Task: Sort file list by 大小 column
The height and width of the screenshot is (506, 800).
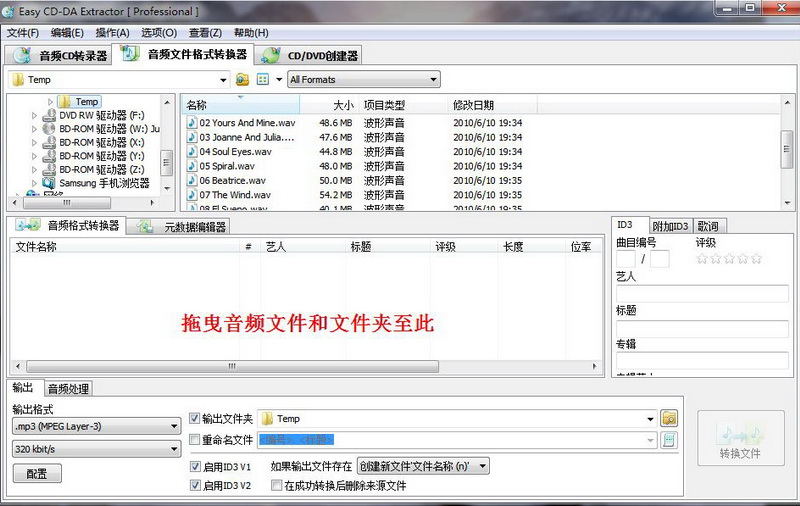Action: pos(330,105)
